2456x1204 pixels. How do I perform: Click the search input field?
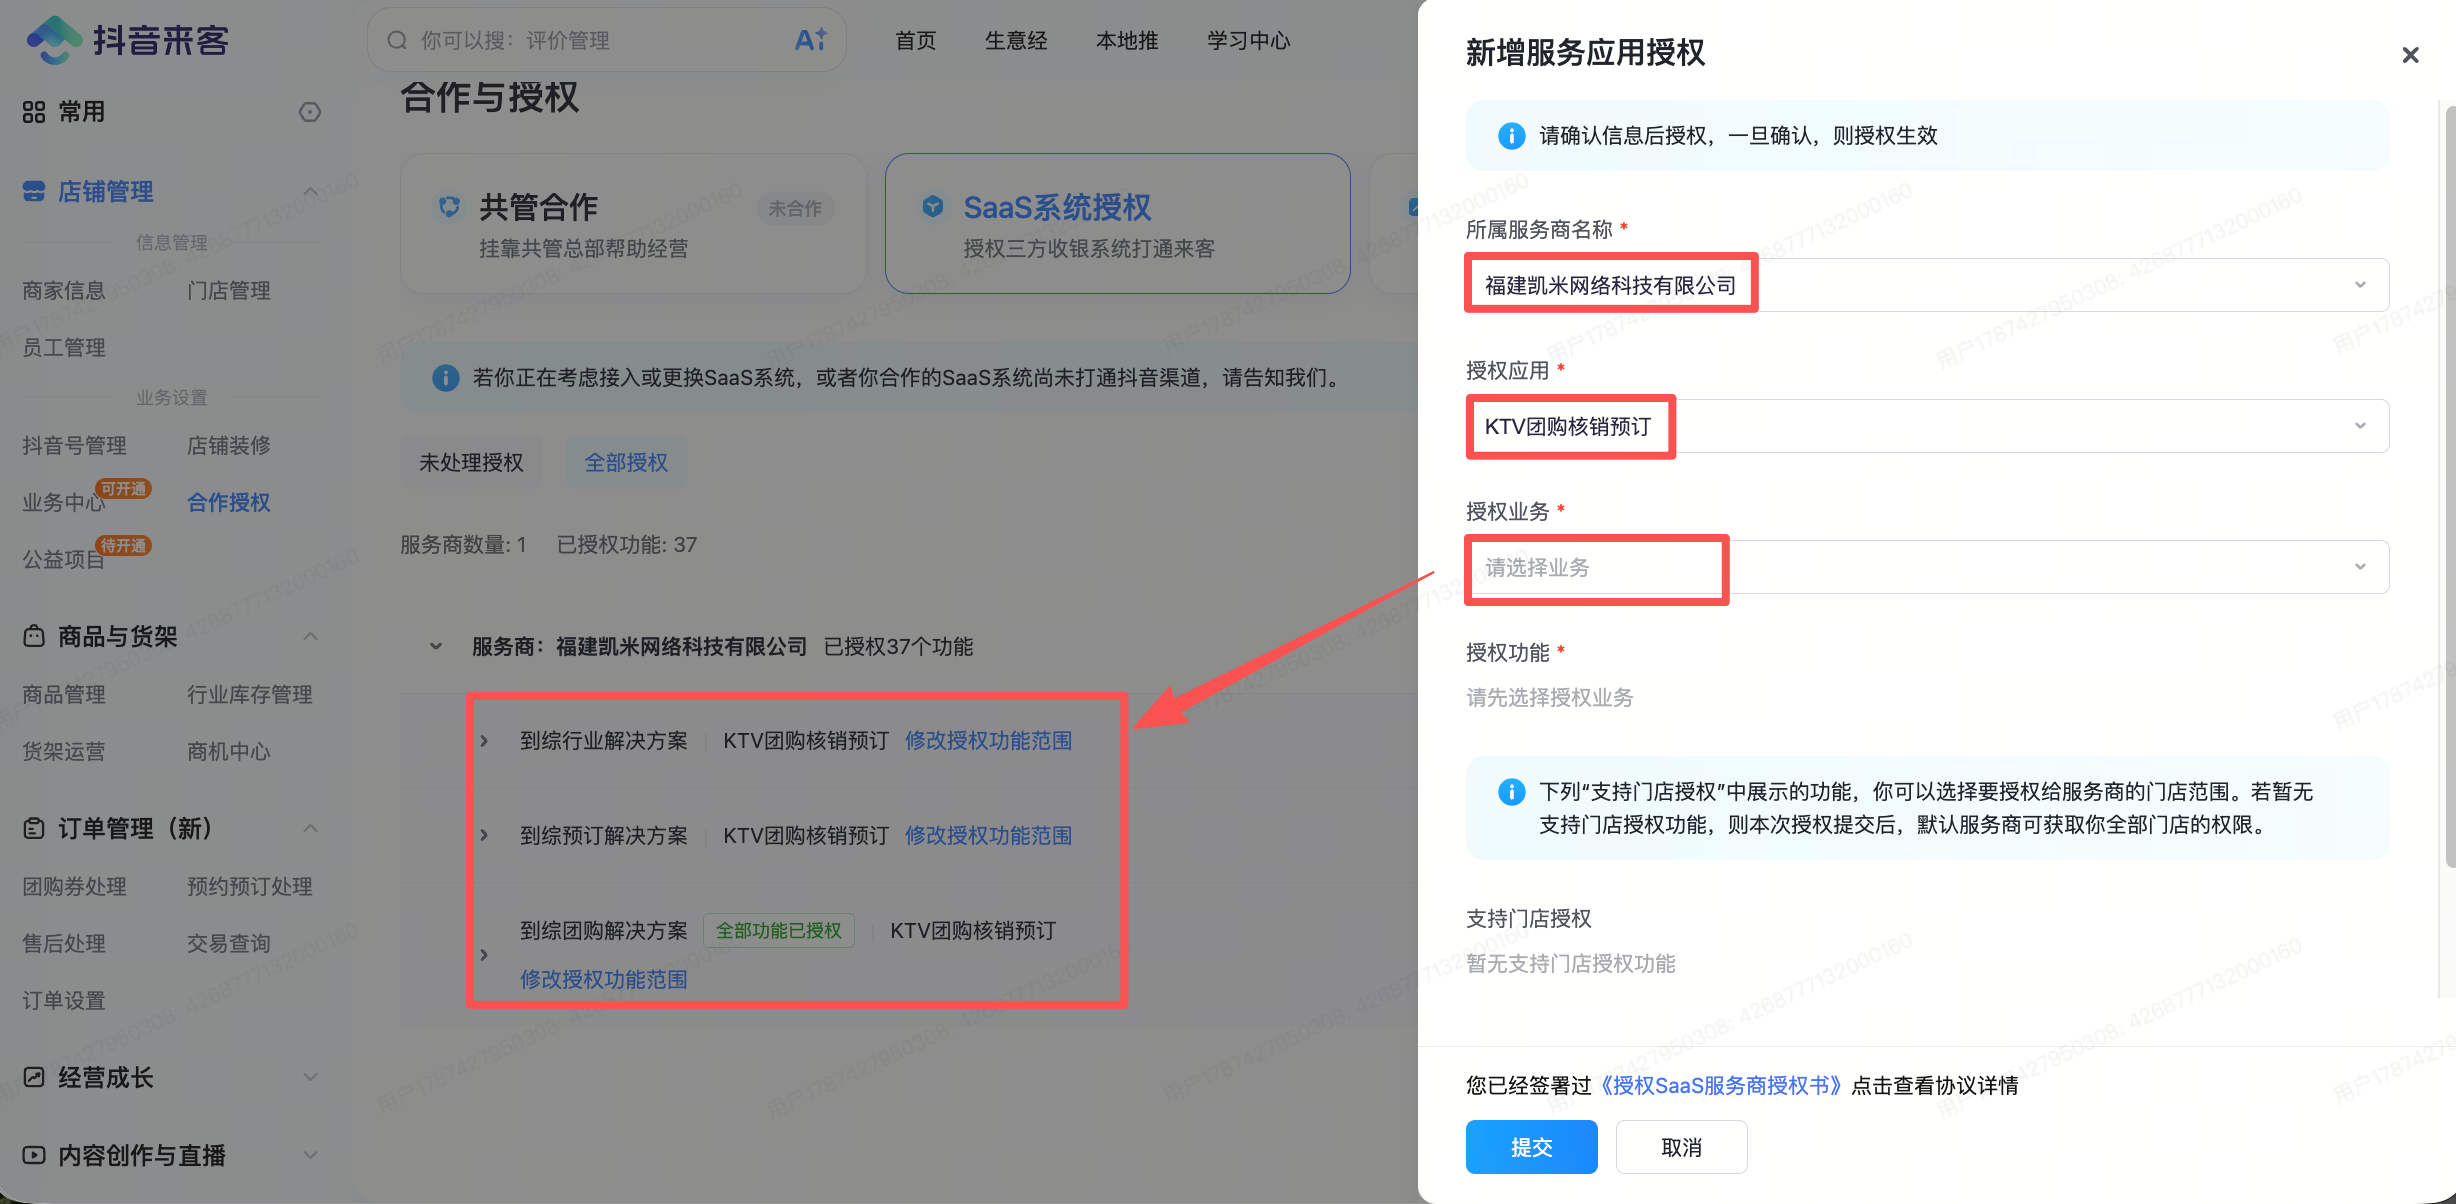coord(606,40)
